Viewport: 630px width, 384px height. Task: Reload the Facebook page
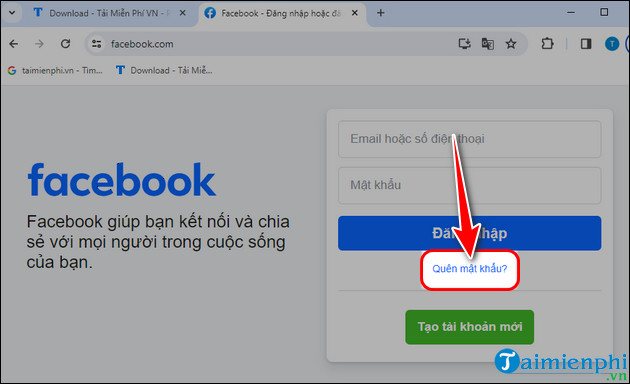click(65, 44)
